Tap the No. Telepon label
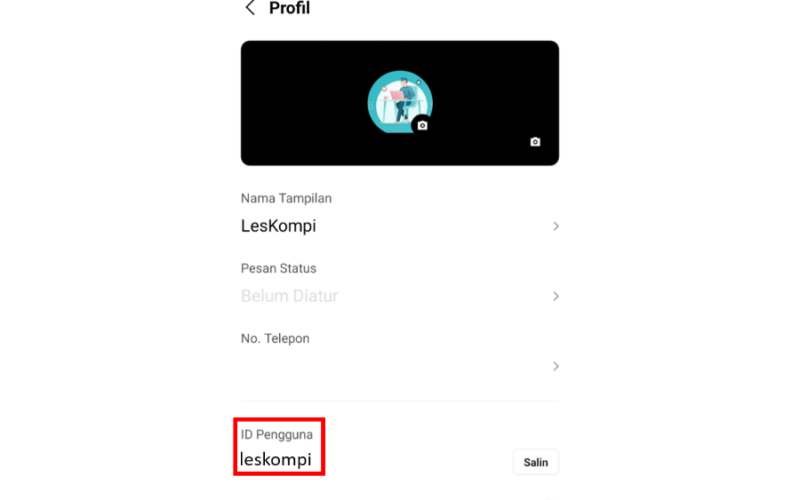 click(x=275, y=339)
